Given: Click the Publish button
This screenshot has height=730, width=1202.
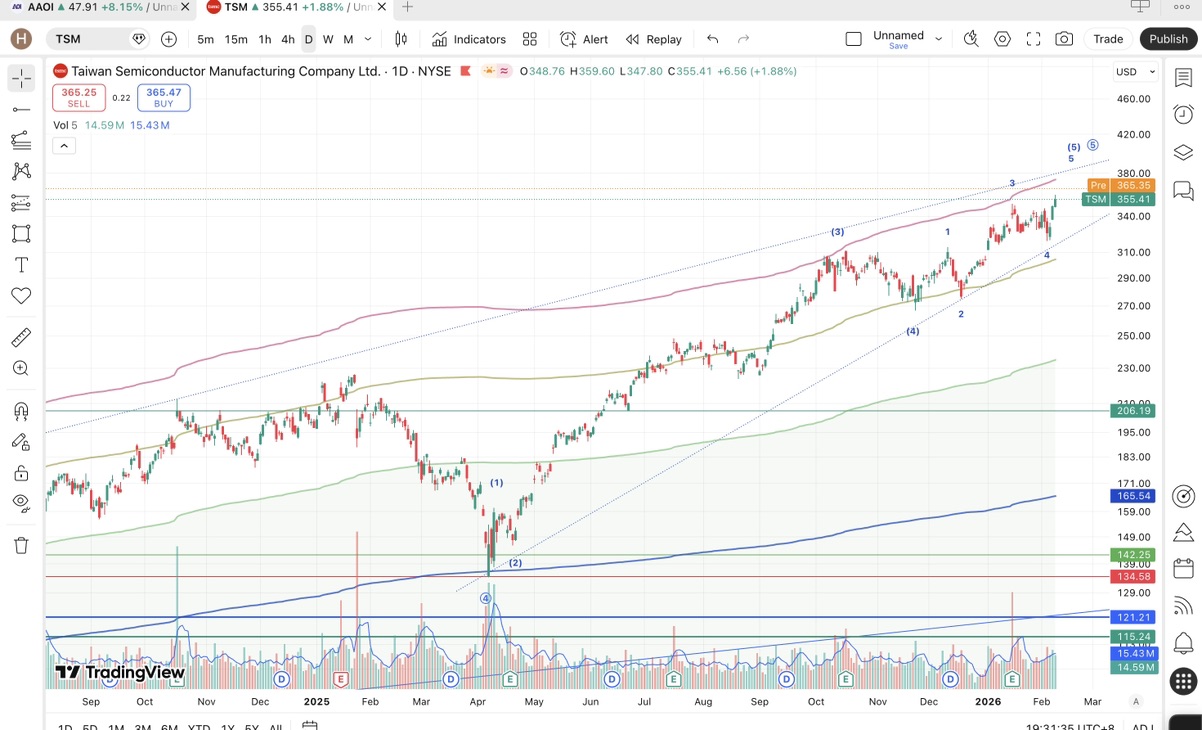Looking at the screenshot, I should click(x=1167, y=39).
